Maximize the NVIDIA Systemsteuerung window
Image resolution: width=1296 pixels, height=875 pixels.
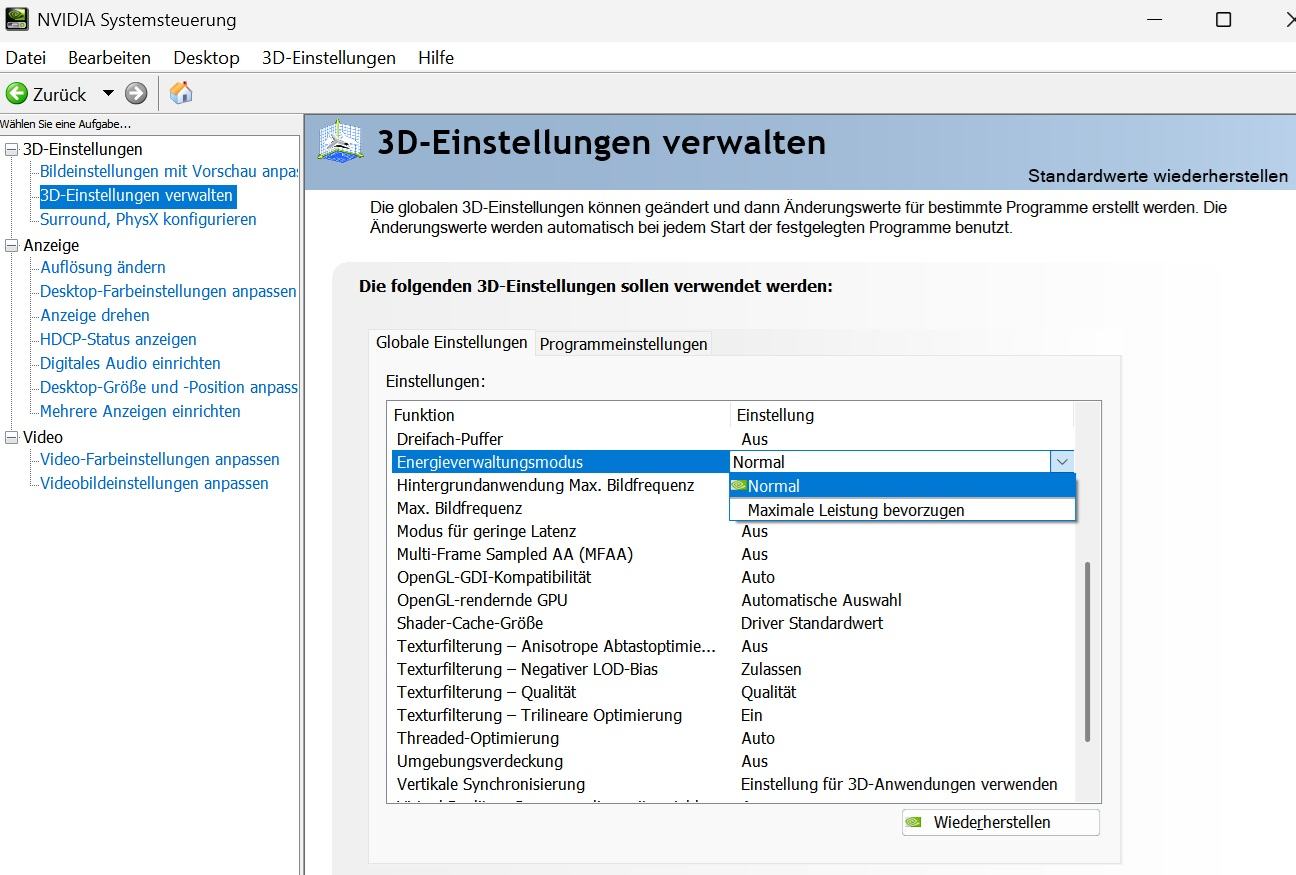[1223, 19]
